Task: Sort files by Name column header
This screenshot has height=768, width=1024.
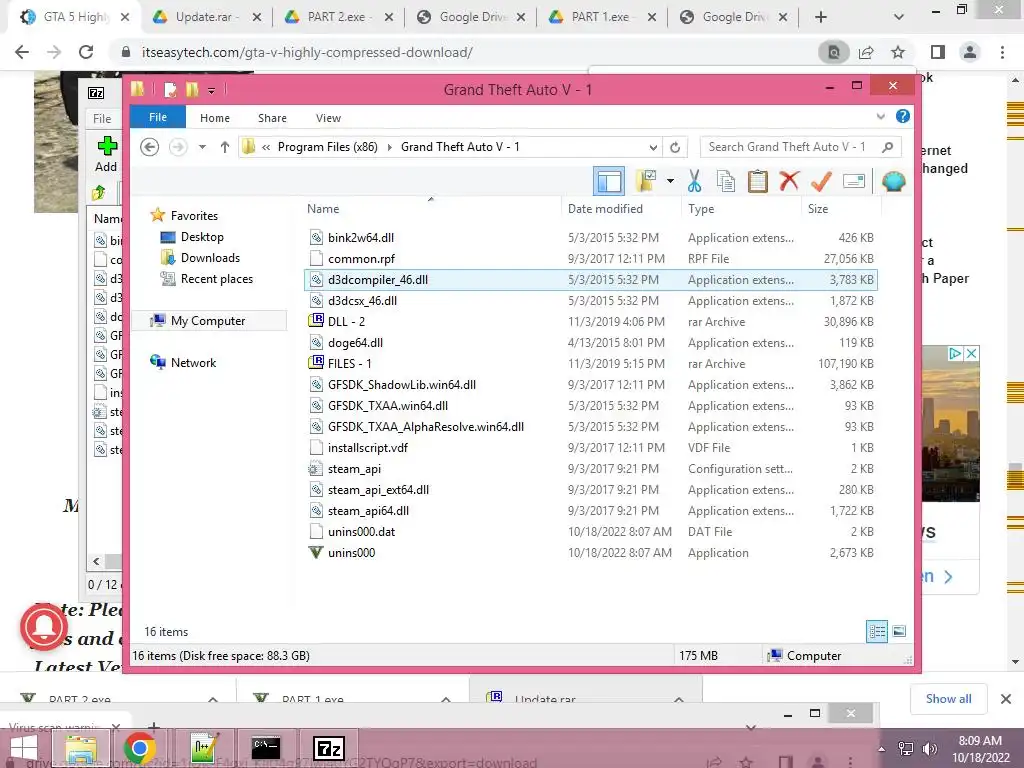Action: pyautogui.click(x=323, y=209)
